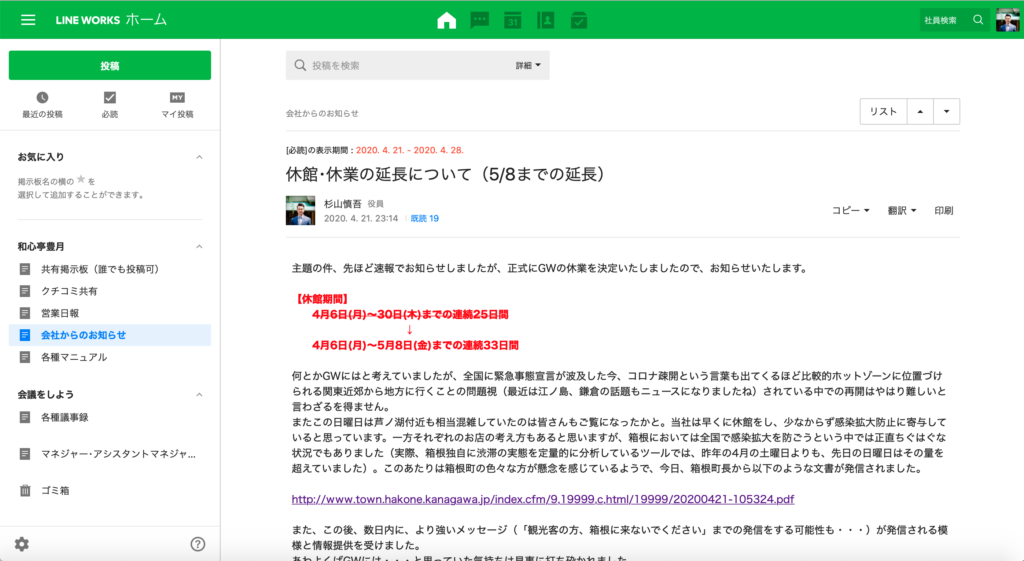Open the address book contacts icon
Viewport: 1024px width, 561px height.
click(546, 20)
